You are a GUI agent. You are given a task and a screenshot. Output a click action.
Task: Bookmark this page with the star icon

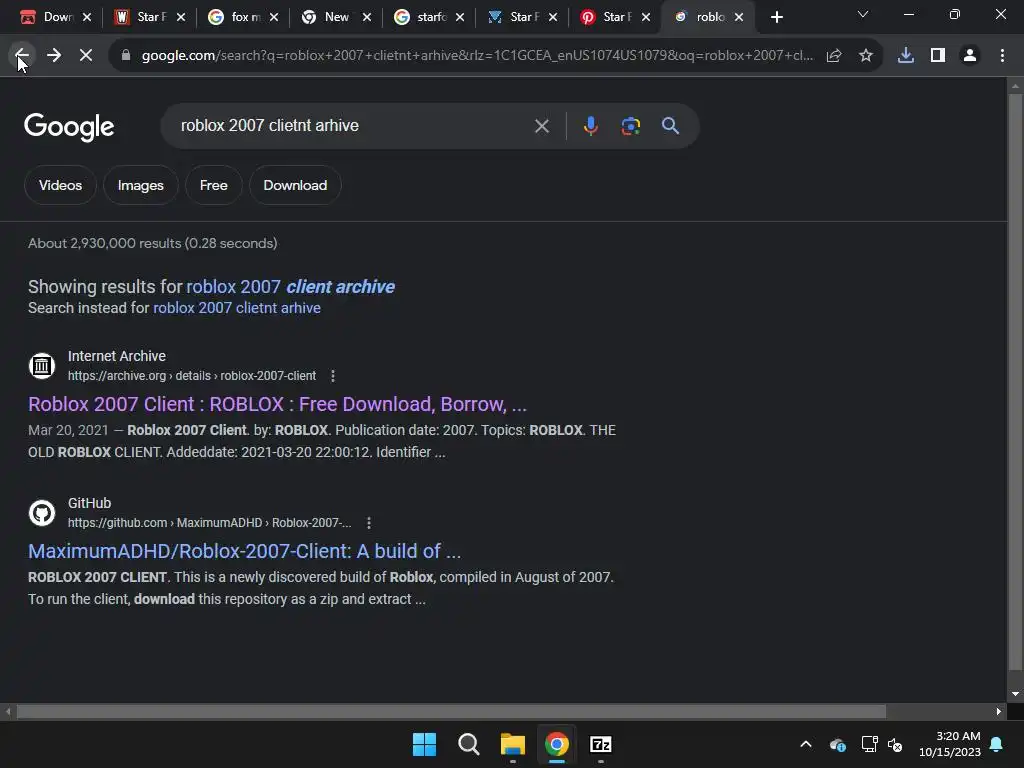point(866,56)
